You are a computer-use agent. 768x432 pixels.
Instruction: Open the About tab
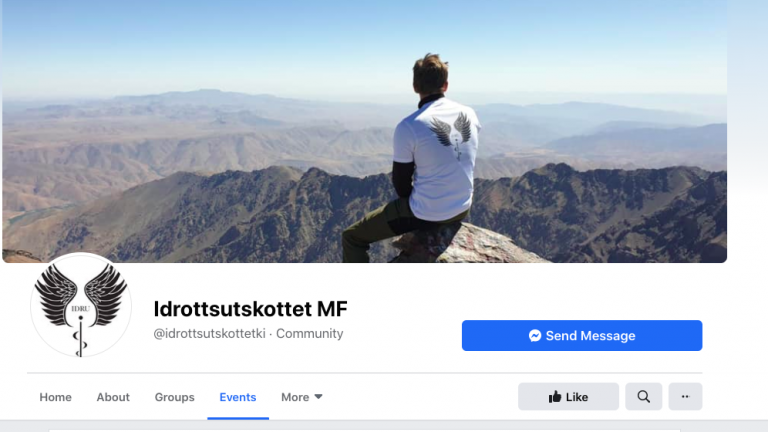click(x=113, y=397)
